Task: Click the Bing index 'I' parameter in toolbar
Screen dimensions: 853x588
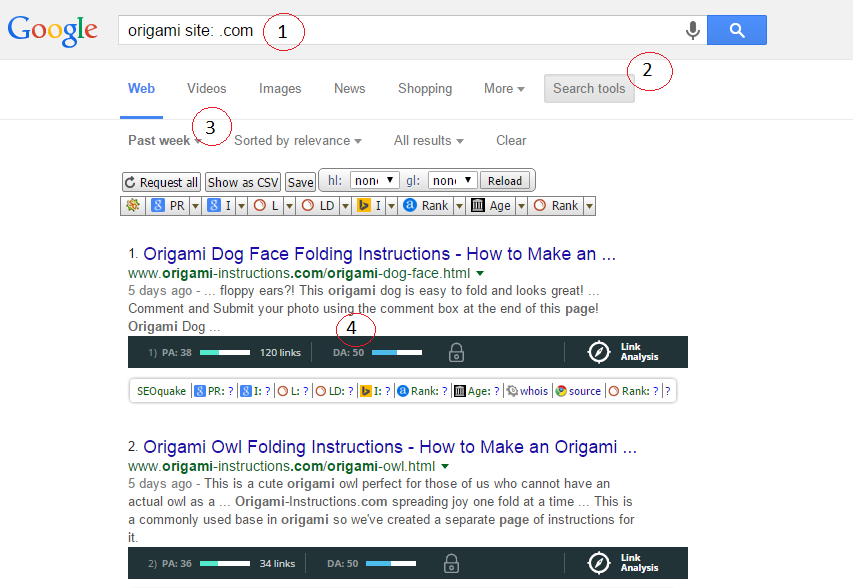Action: coord(369,206)
